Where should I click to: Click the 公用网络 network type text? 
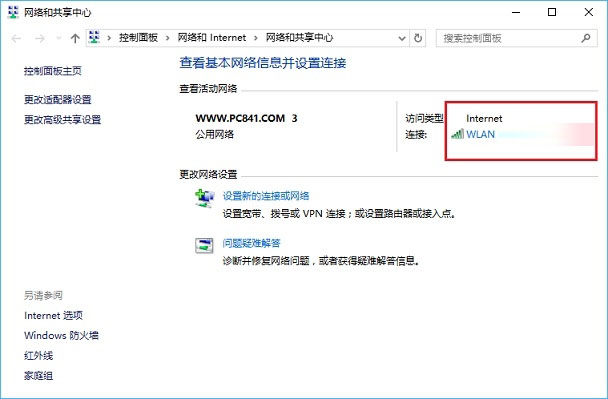coord(214,135)
